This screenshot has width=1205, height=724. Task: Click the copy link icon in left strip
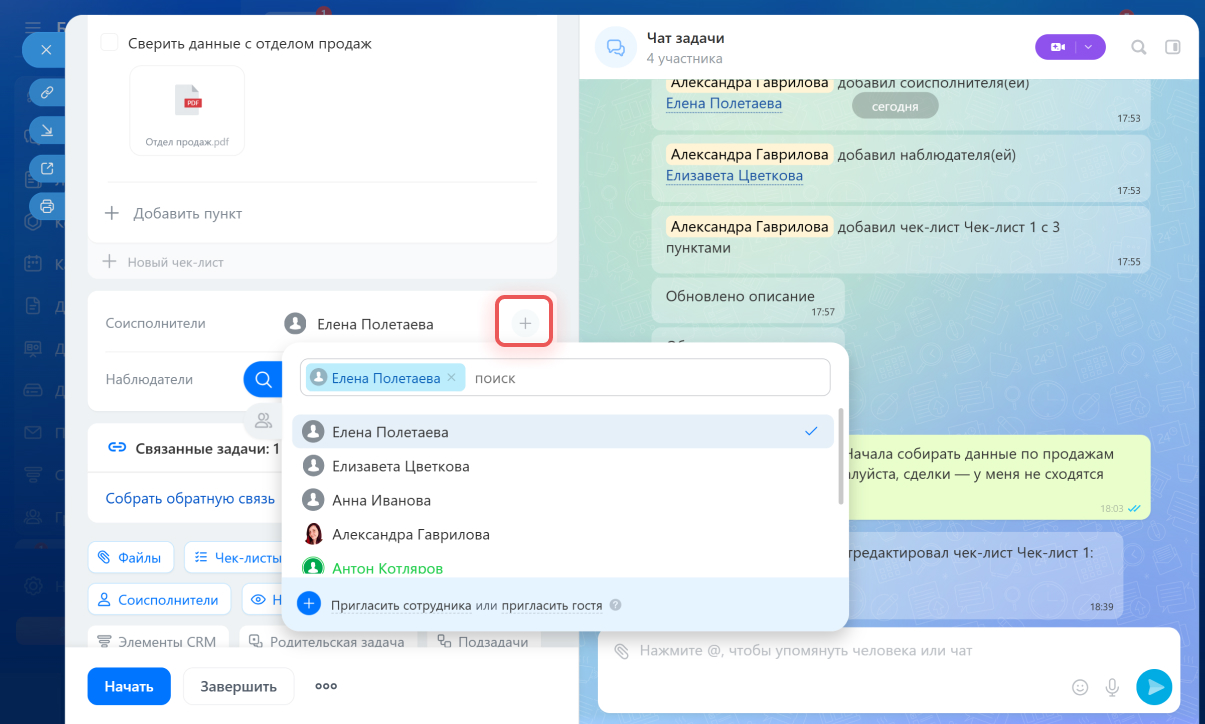(46, 93)
